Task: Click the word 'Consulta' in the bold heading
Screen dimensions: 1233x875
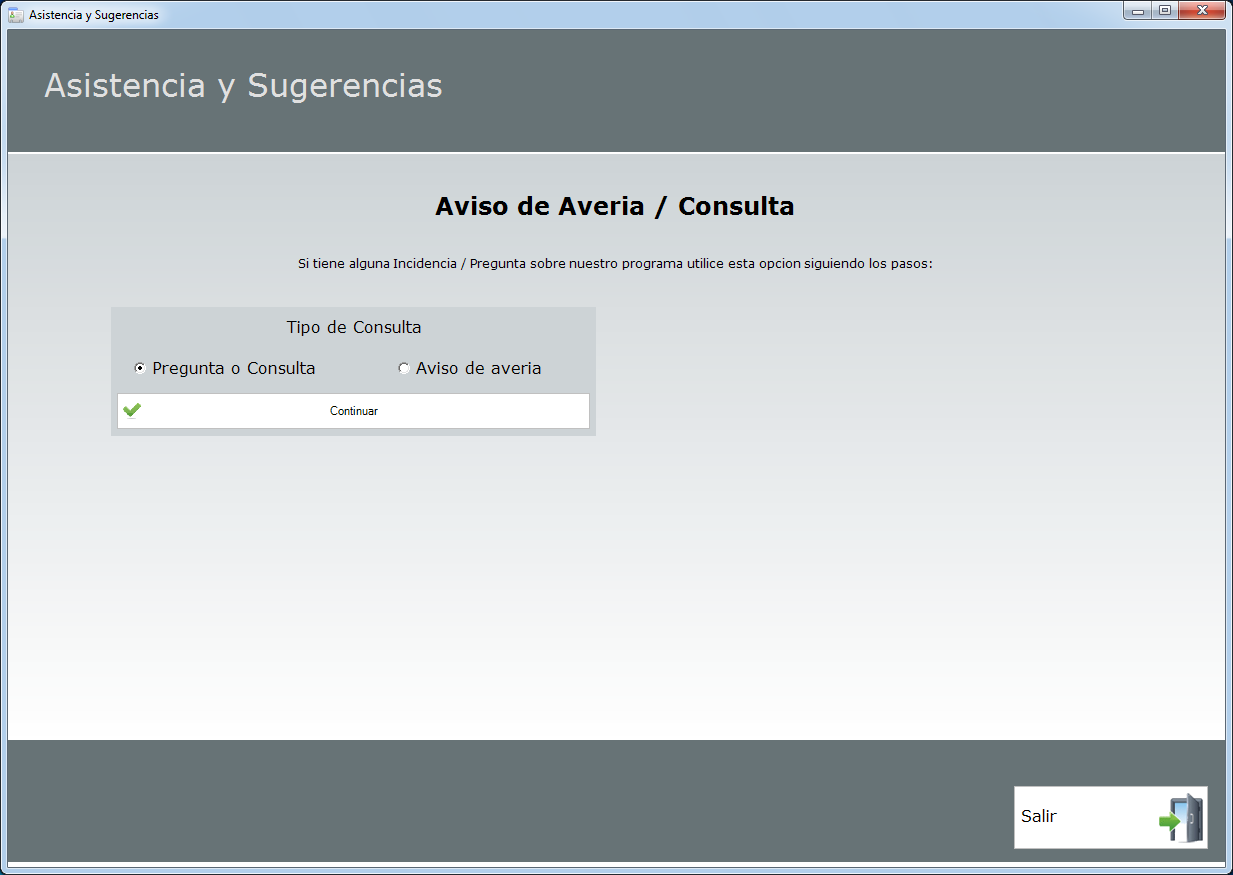Action: (x=736, y=207)
